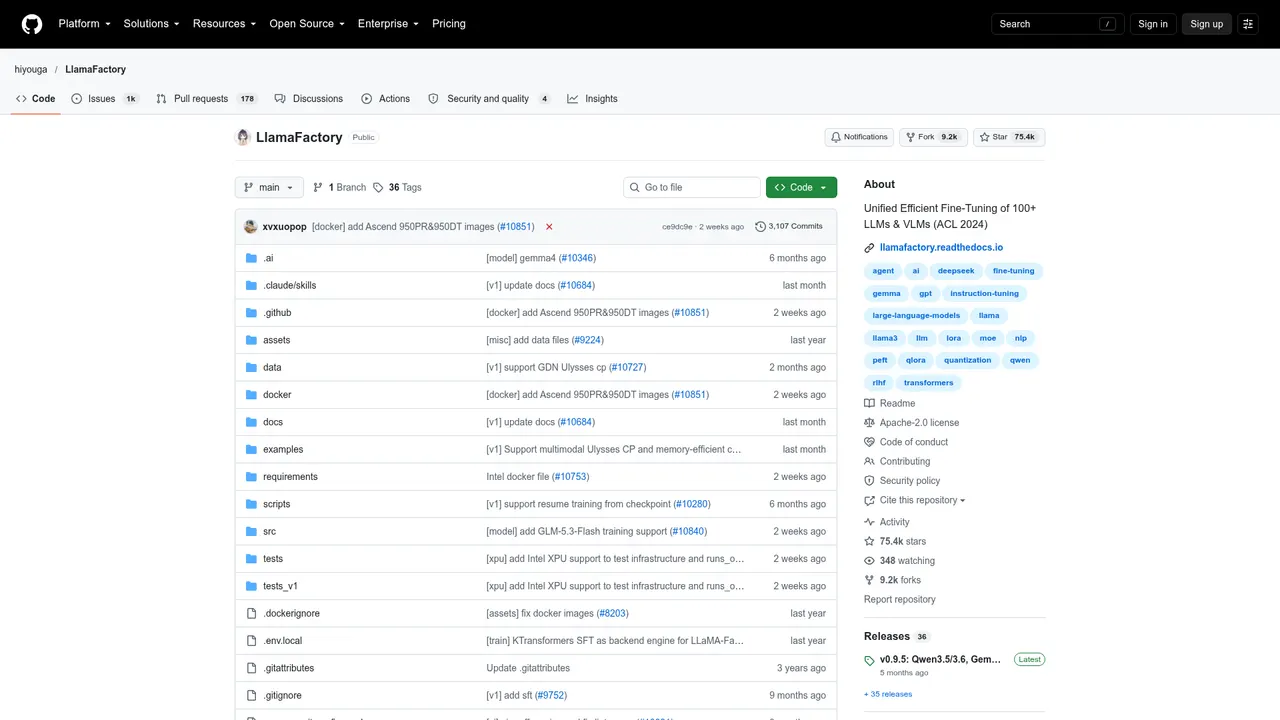Click the LlamaFactory repository avatar
1280x720 pixels.
243,137
